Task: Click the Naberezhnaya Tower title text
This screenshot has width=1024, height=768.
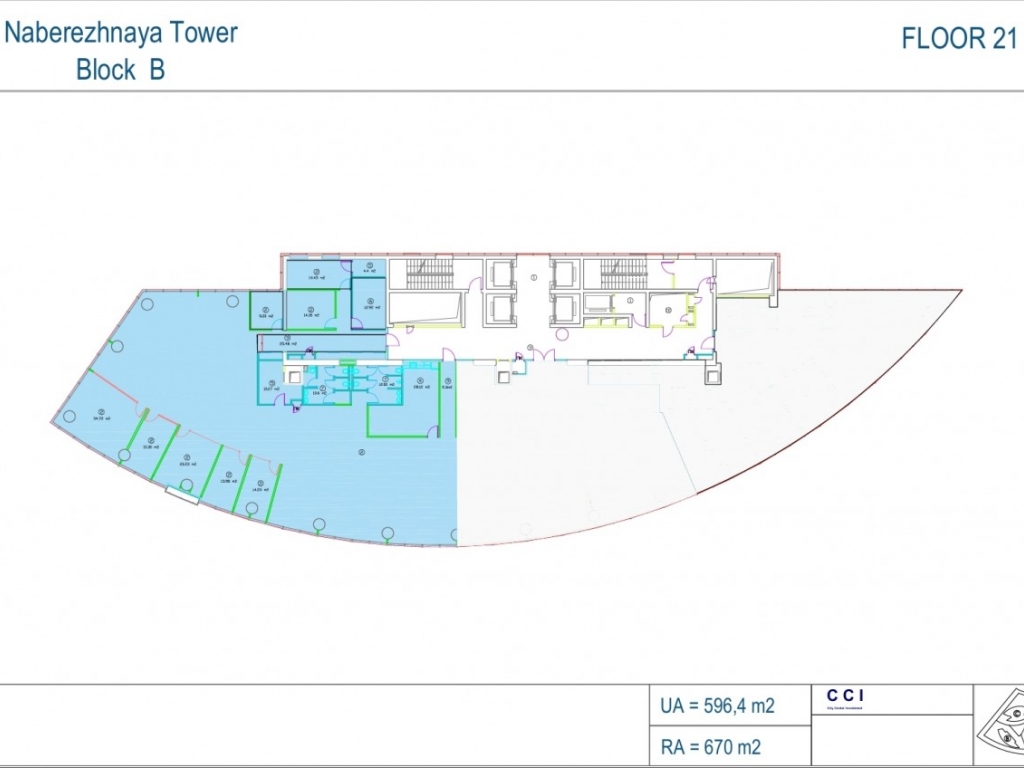Action: pos(121,33)
